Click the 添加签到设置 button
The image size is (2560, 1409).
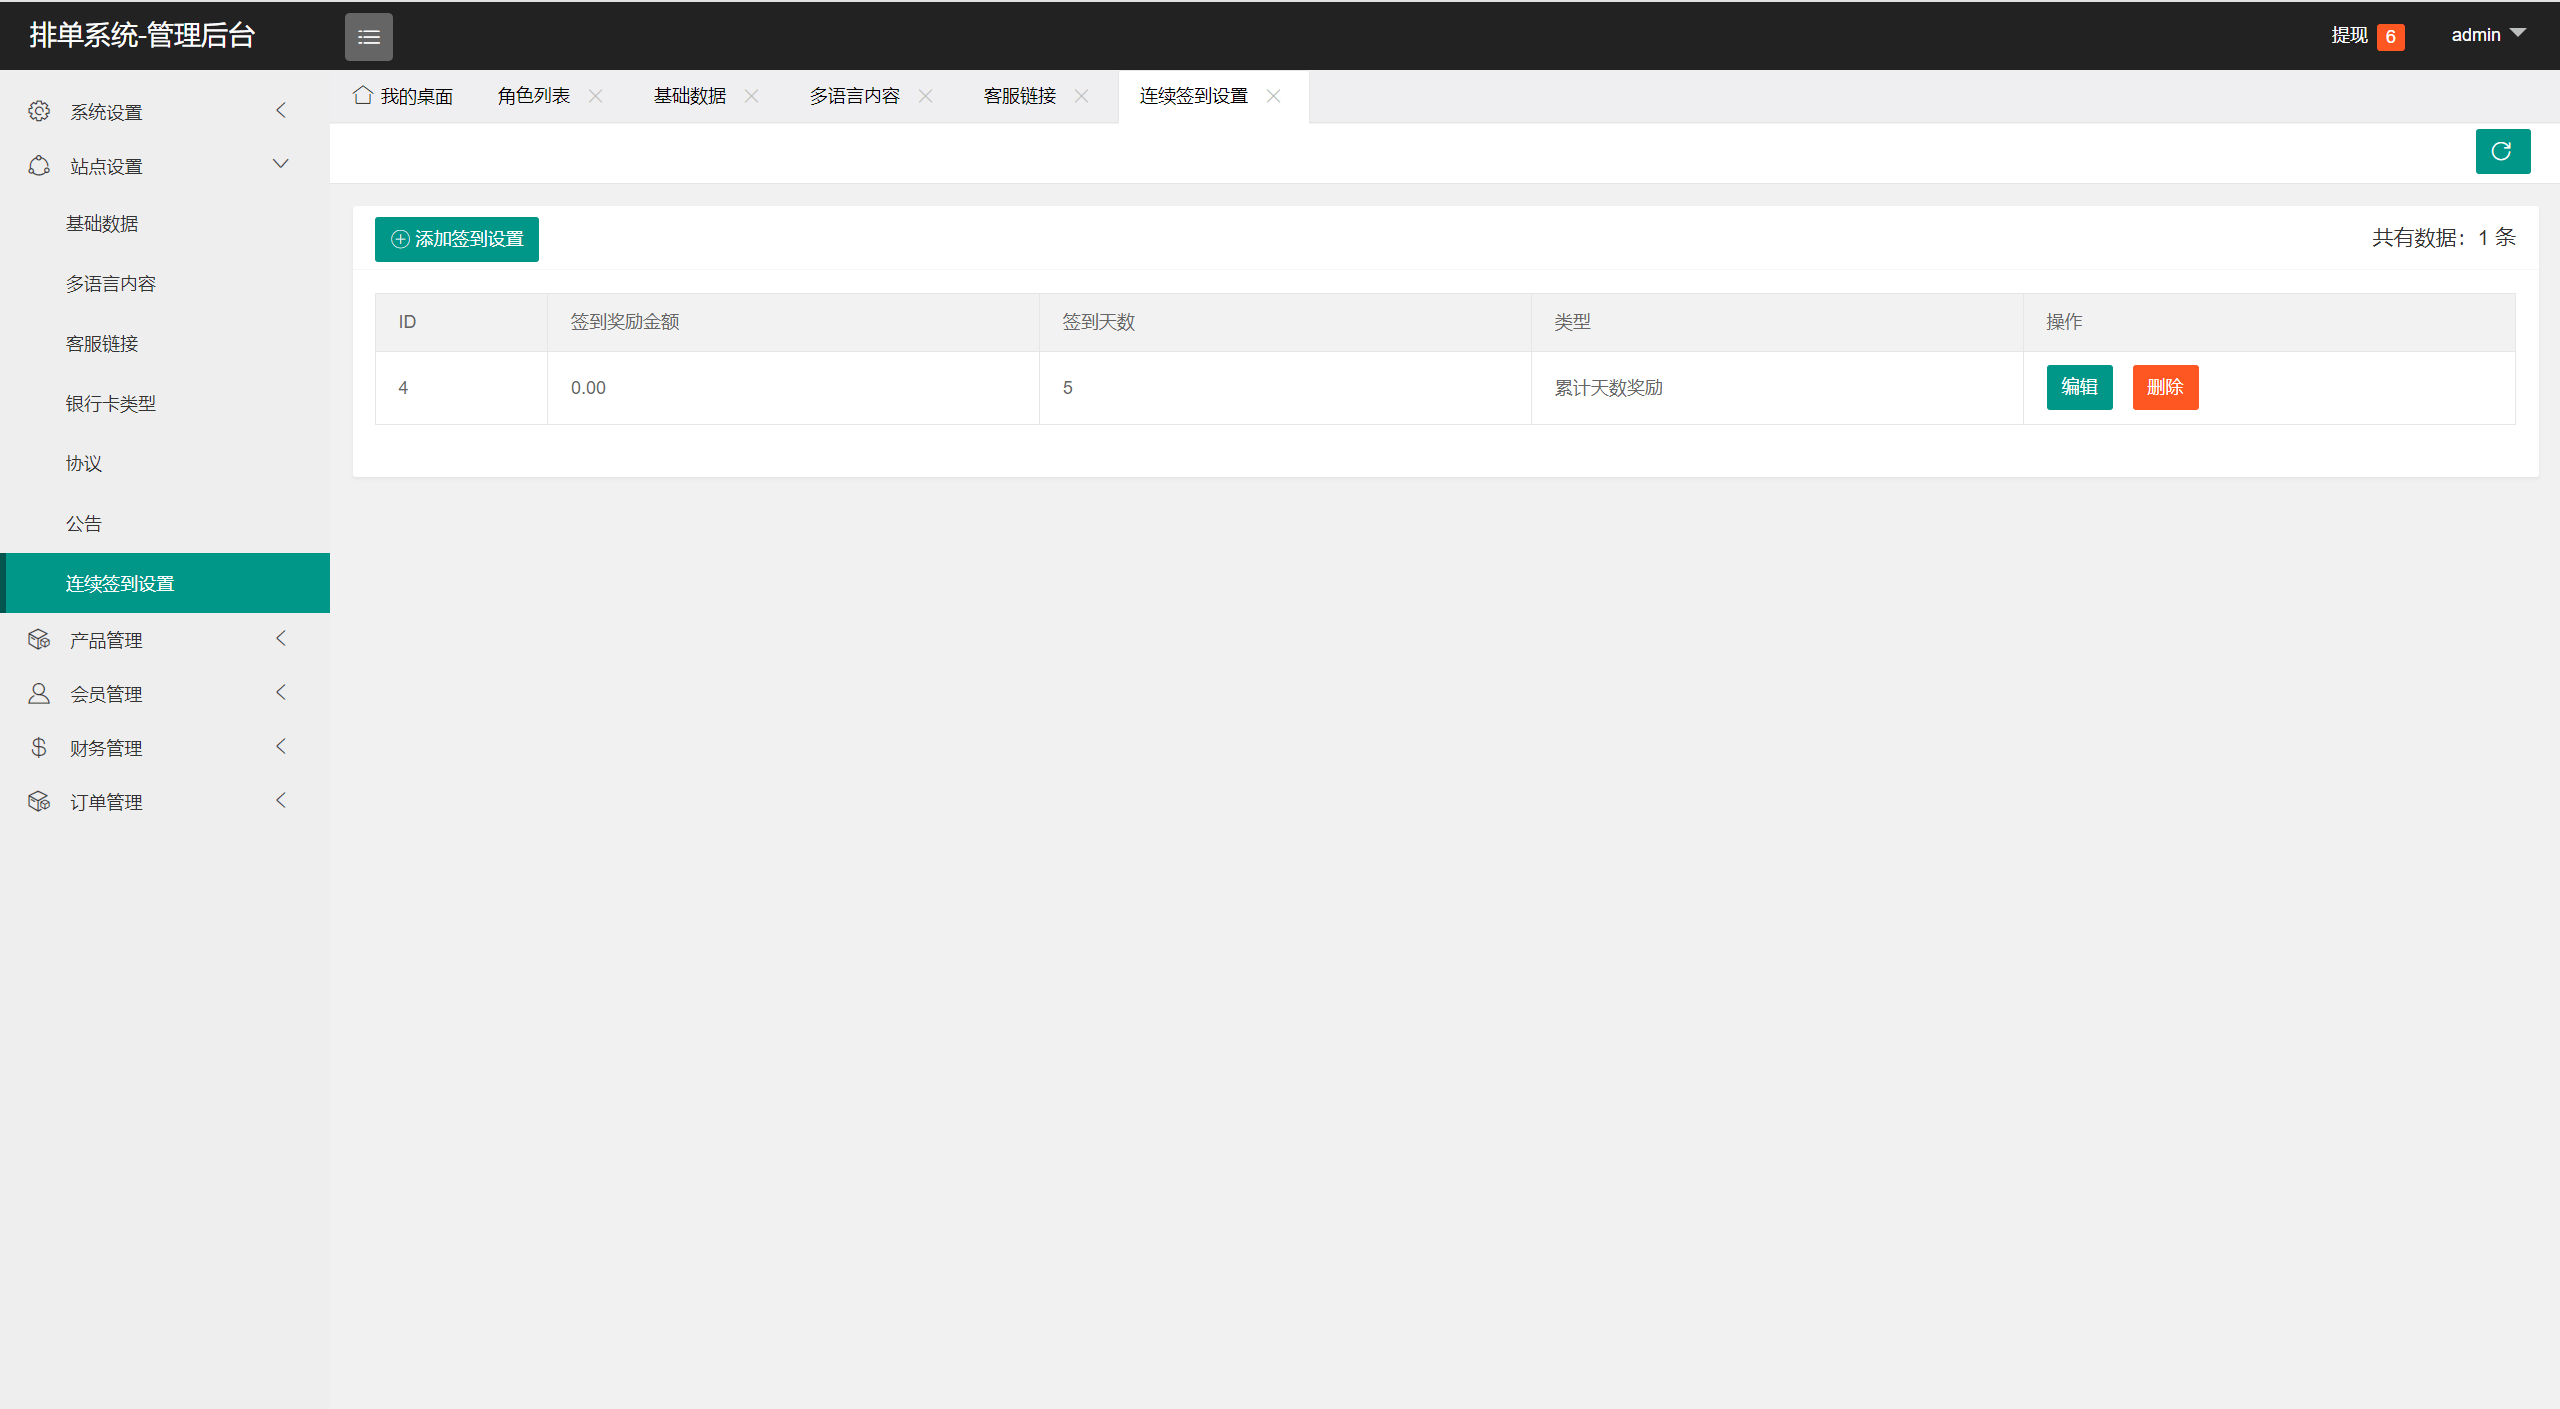tap(457, 239)
